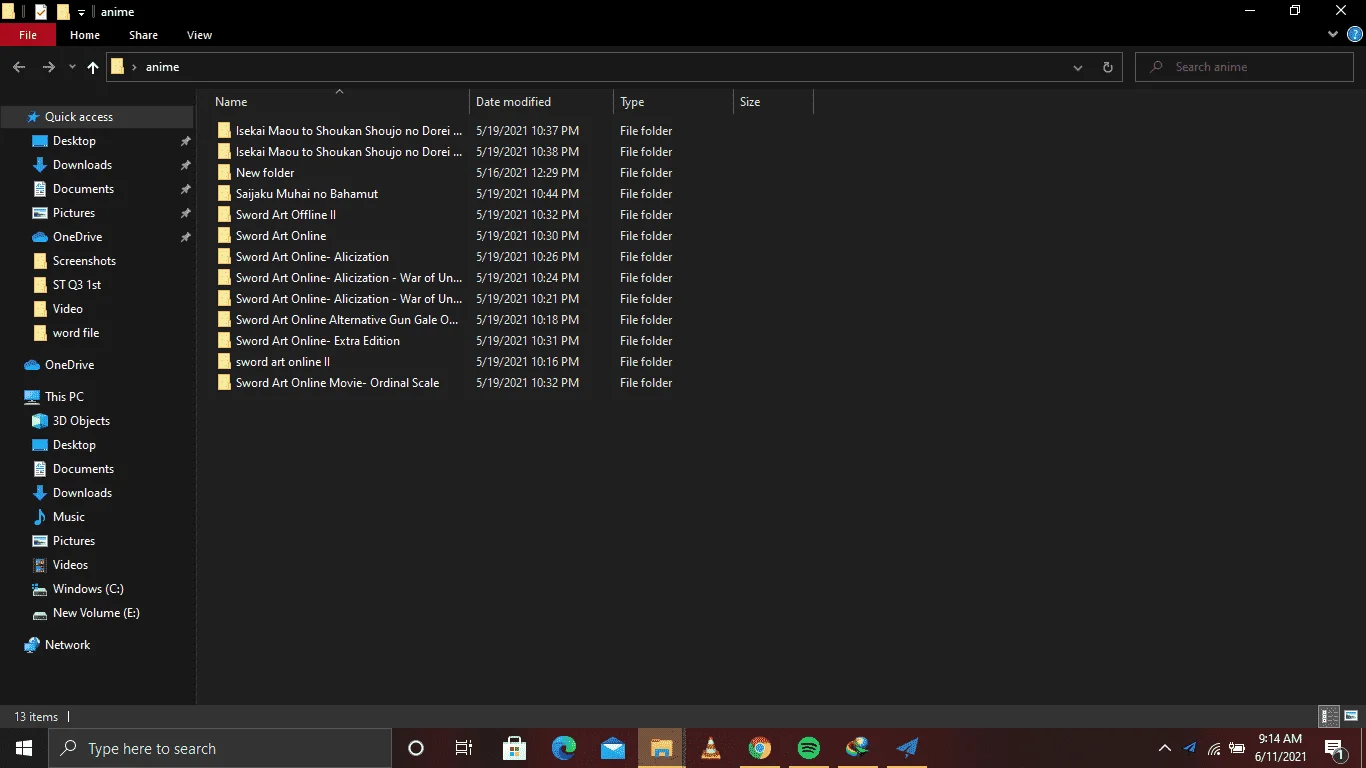Open VLC media player from taskbar
The width and height of the screenshot is (1366, 768).
(711, 748)
